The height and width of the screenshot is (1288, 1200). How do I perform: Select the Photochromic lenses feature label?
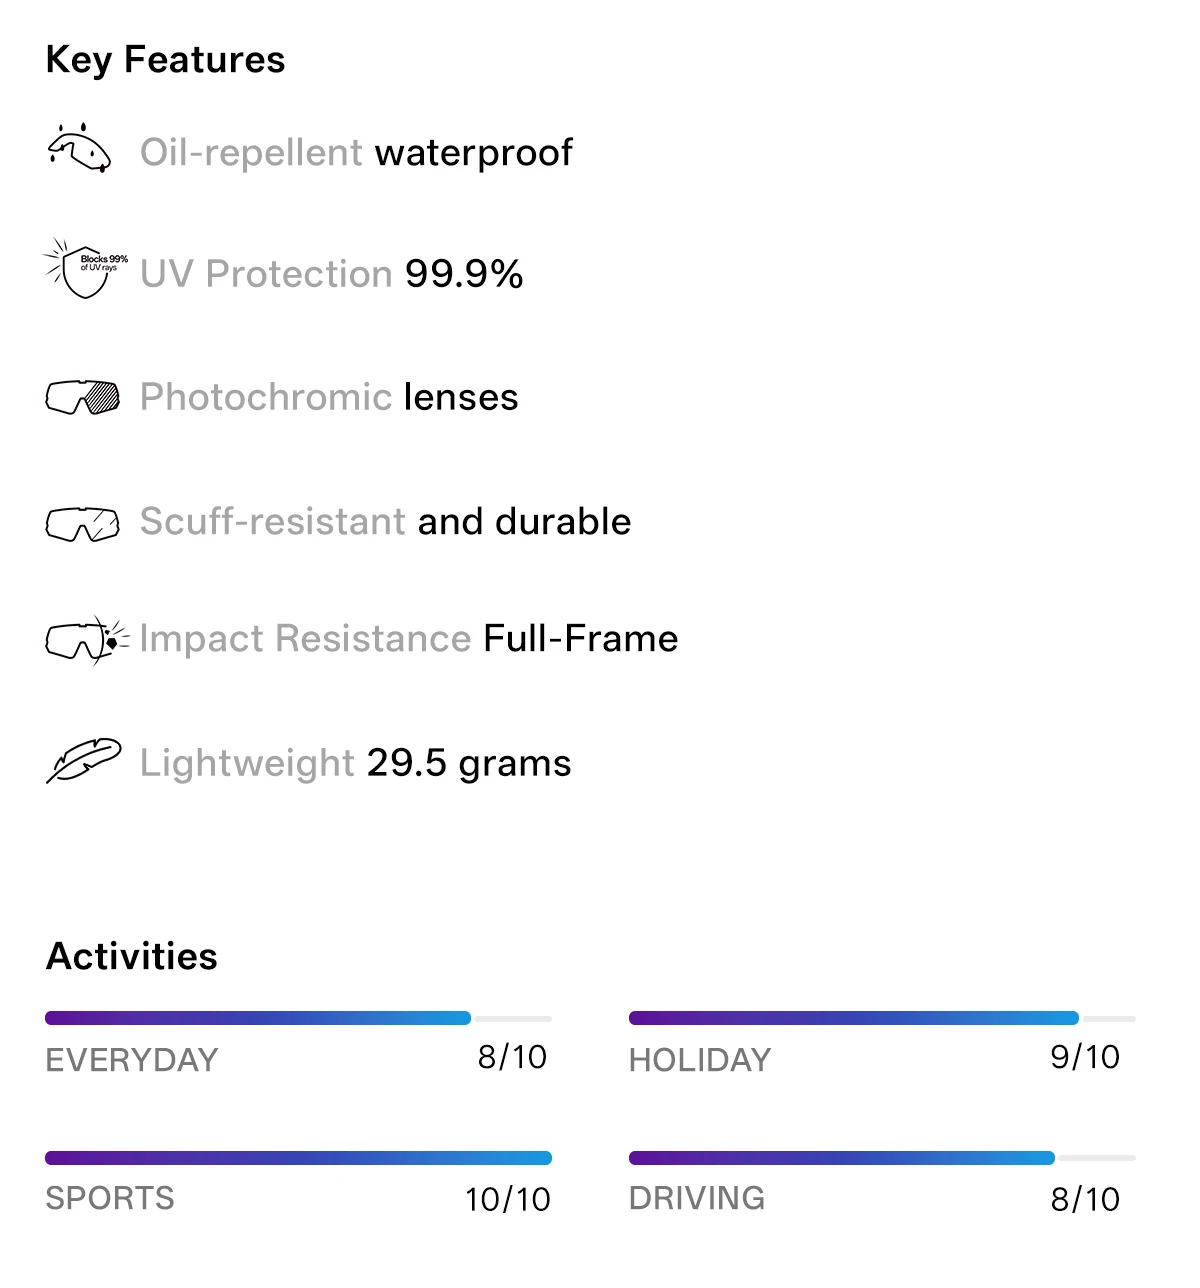click(x=329, y=397)
